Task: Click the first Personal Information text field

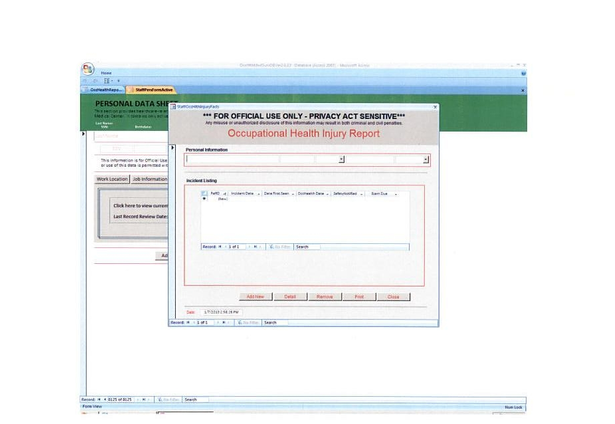Action: [232, 159]
